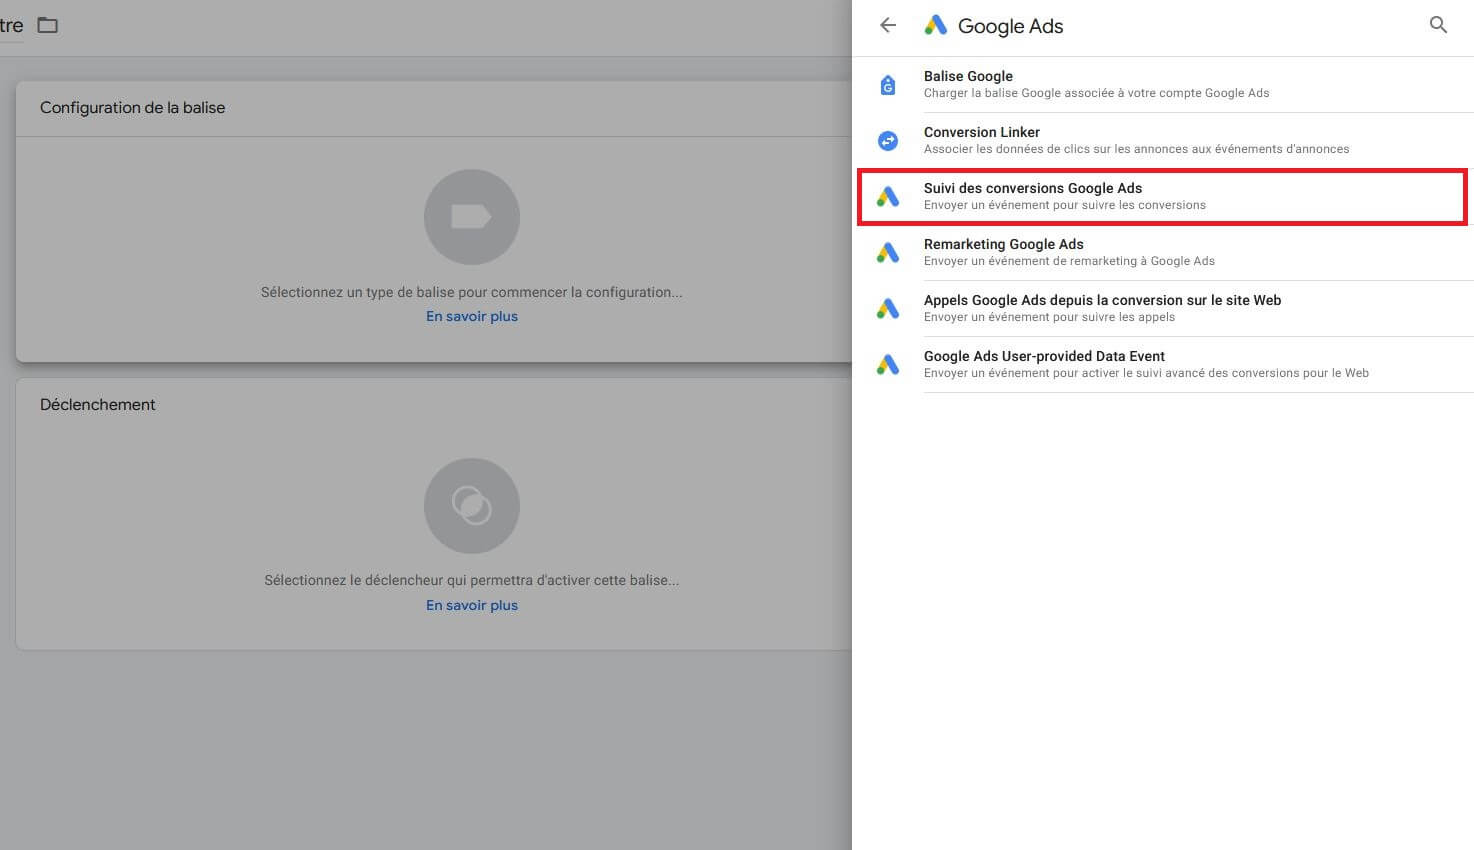Click the trigger placeholder circle in Déclenchement

click(x=472, y=506)
